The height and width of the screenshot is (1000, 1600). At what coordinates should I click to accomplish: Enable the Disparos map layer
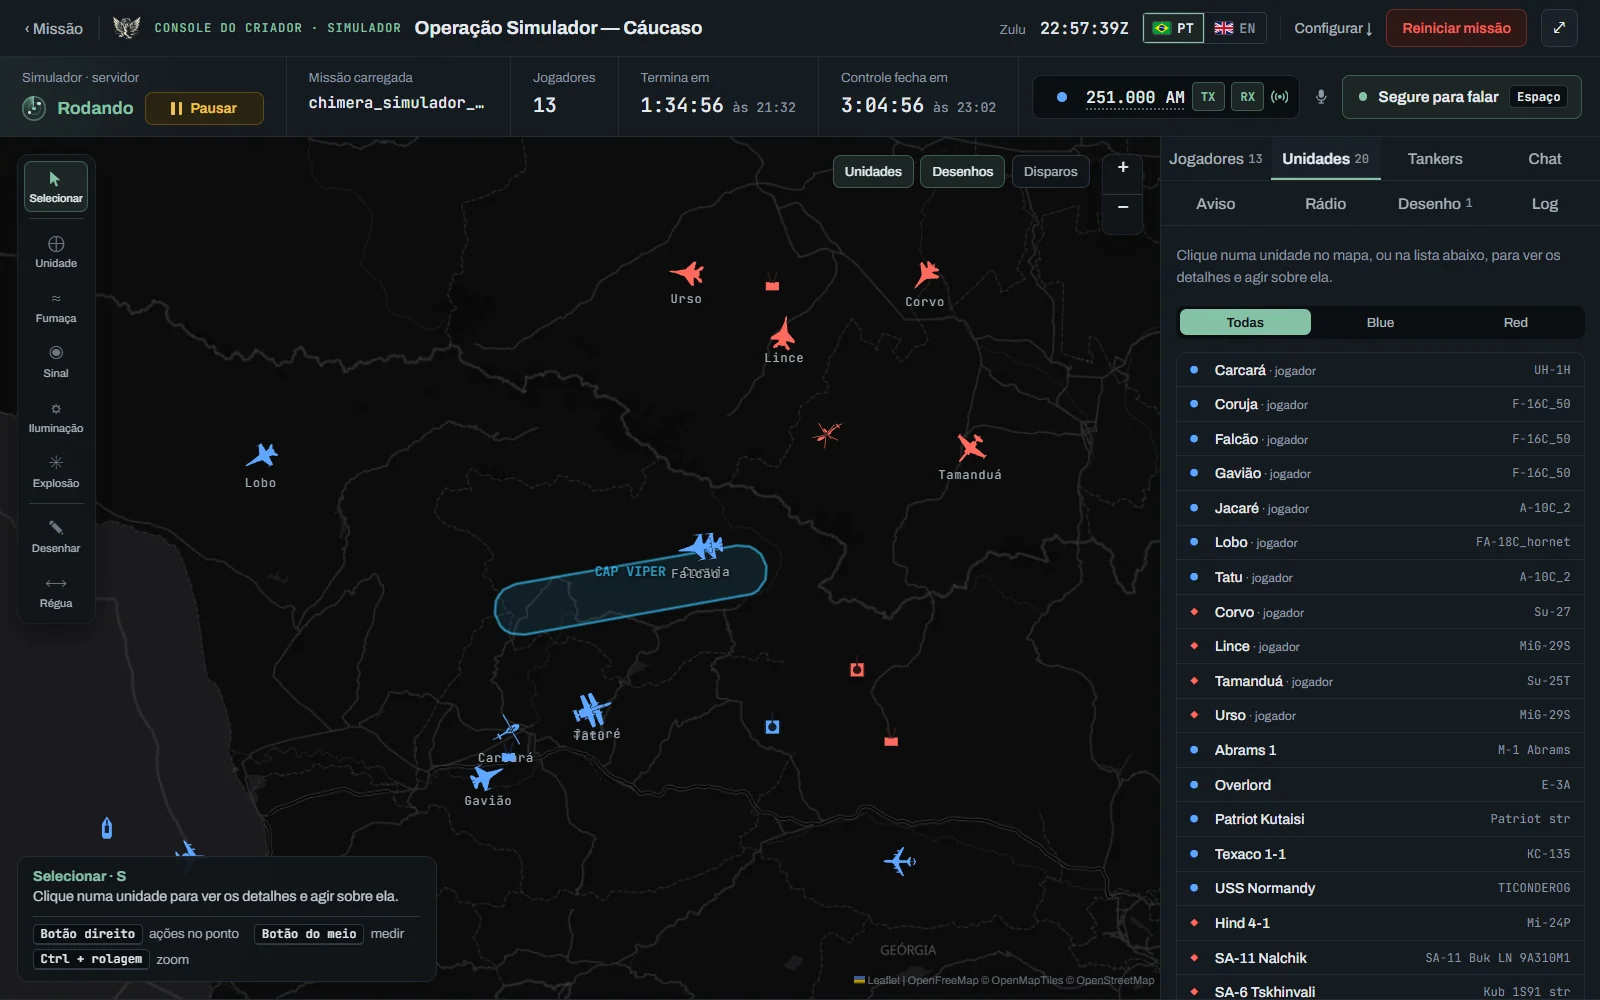click(1050, 172)
